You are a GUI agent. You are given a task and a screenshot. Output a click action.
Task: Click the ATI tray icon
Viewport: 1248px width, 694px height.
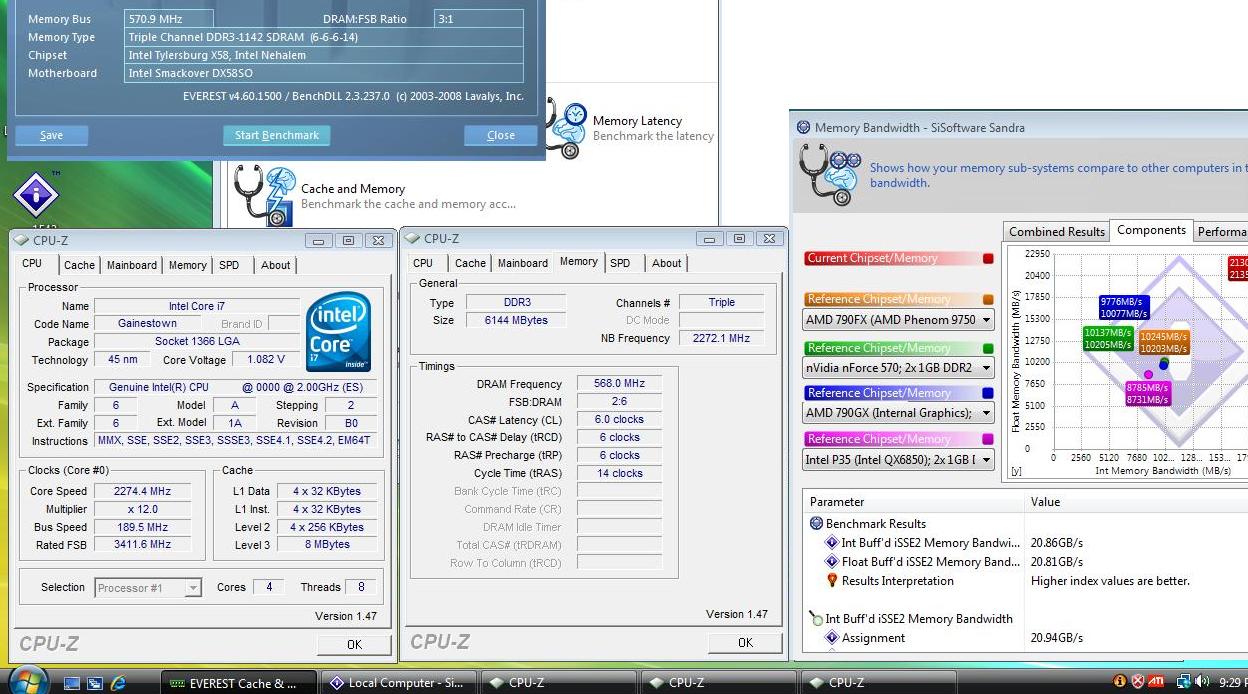(1157, 683)
